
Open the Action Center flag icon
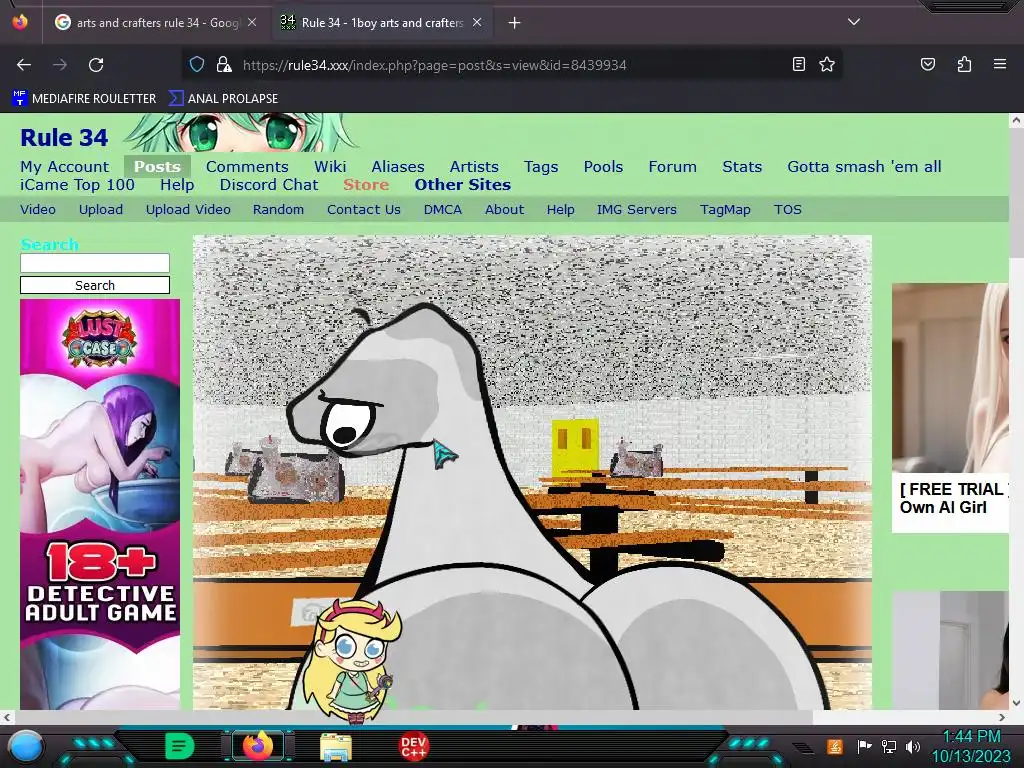(x=864, y=746)
